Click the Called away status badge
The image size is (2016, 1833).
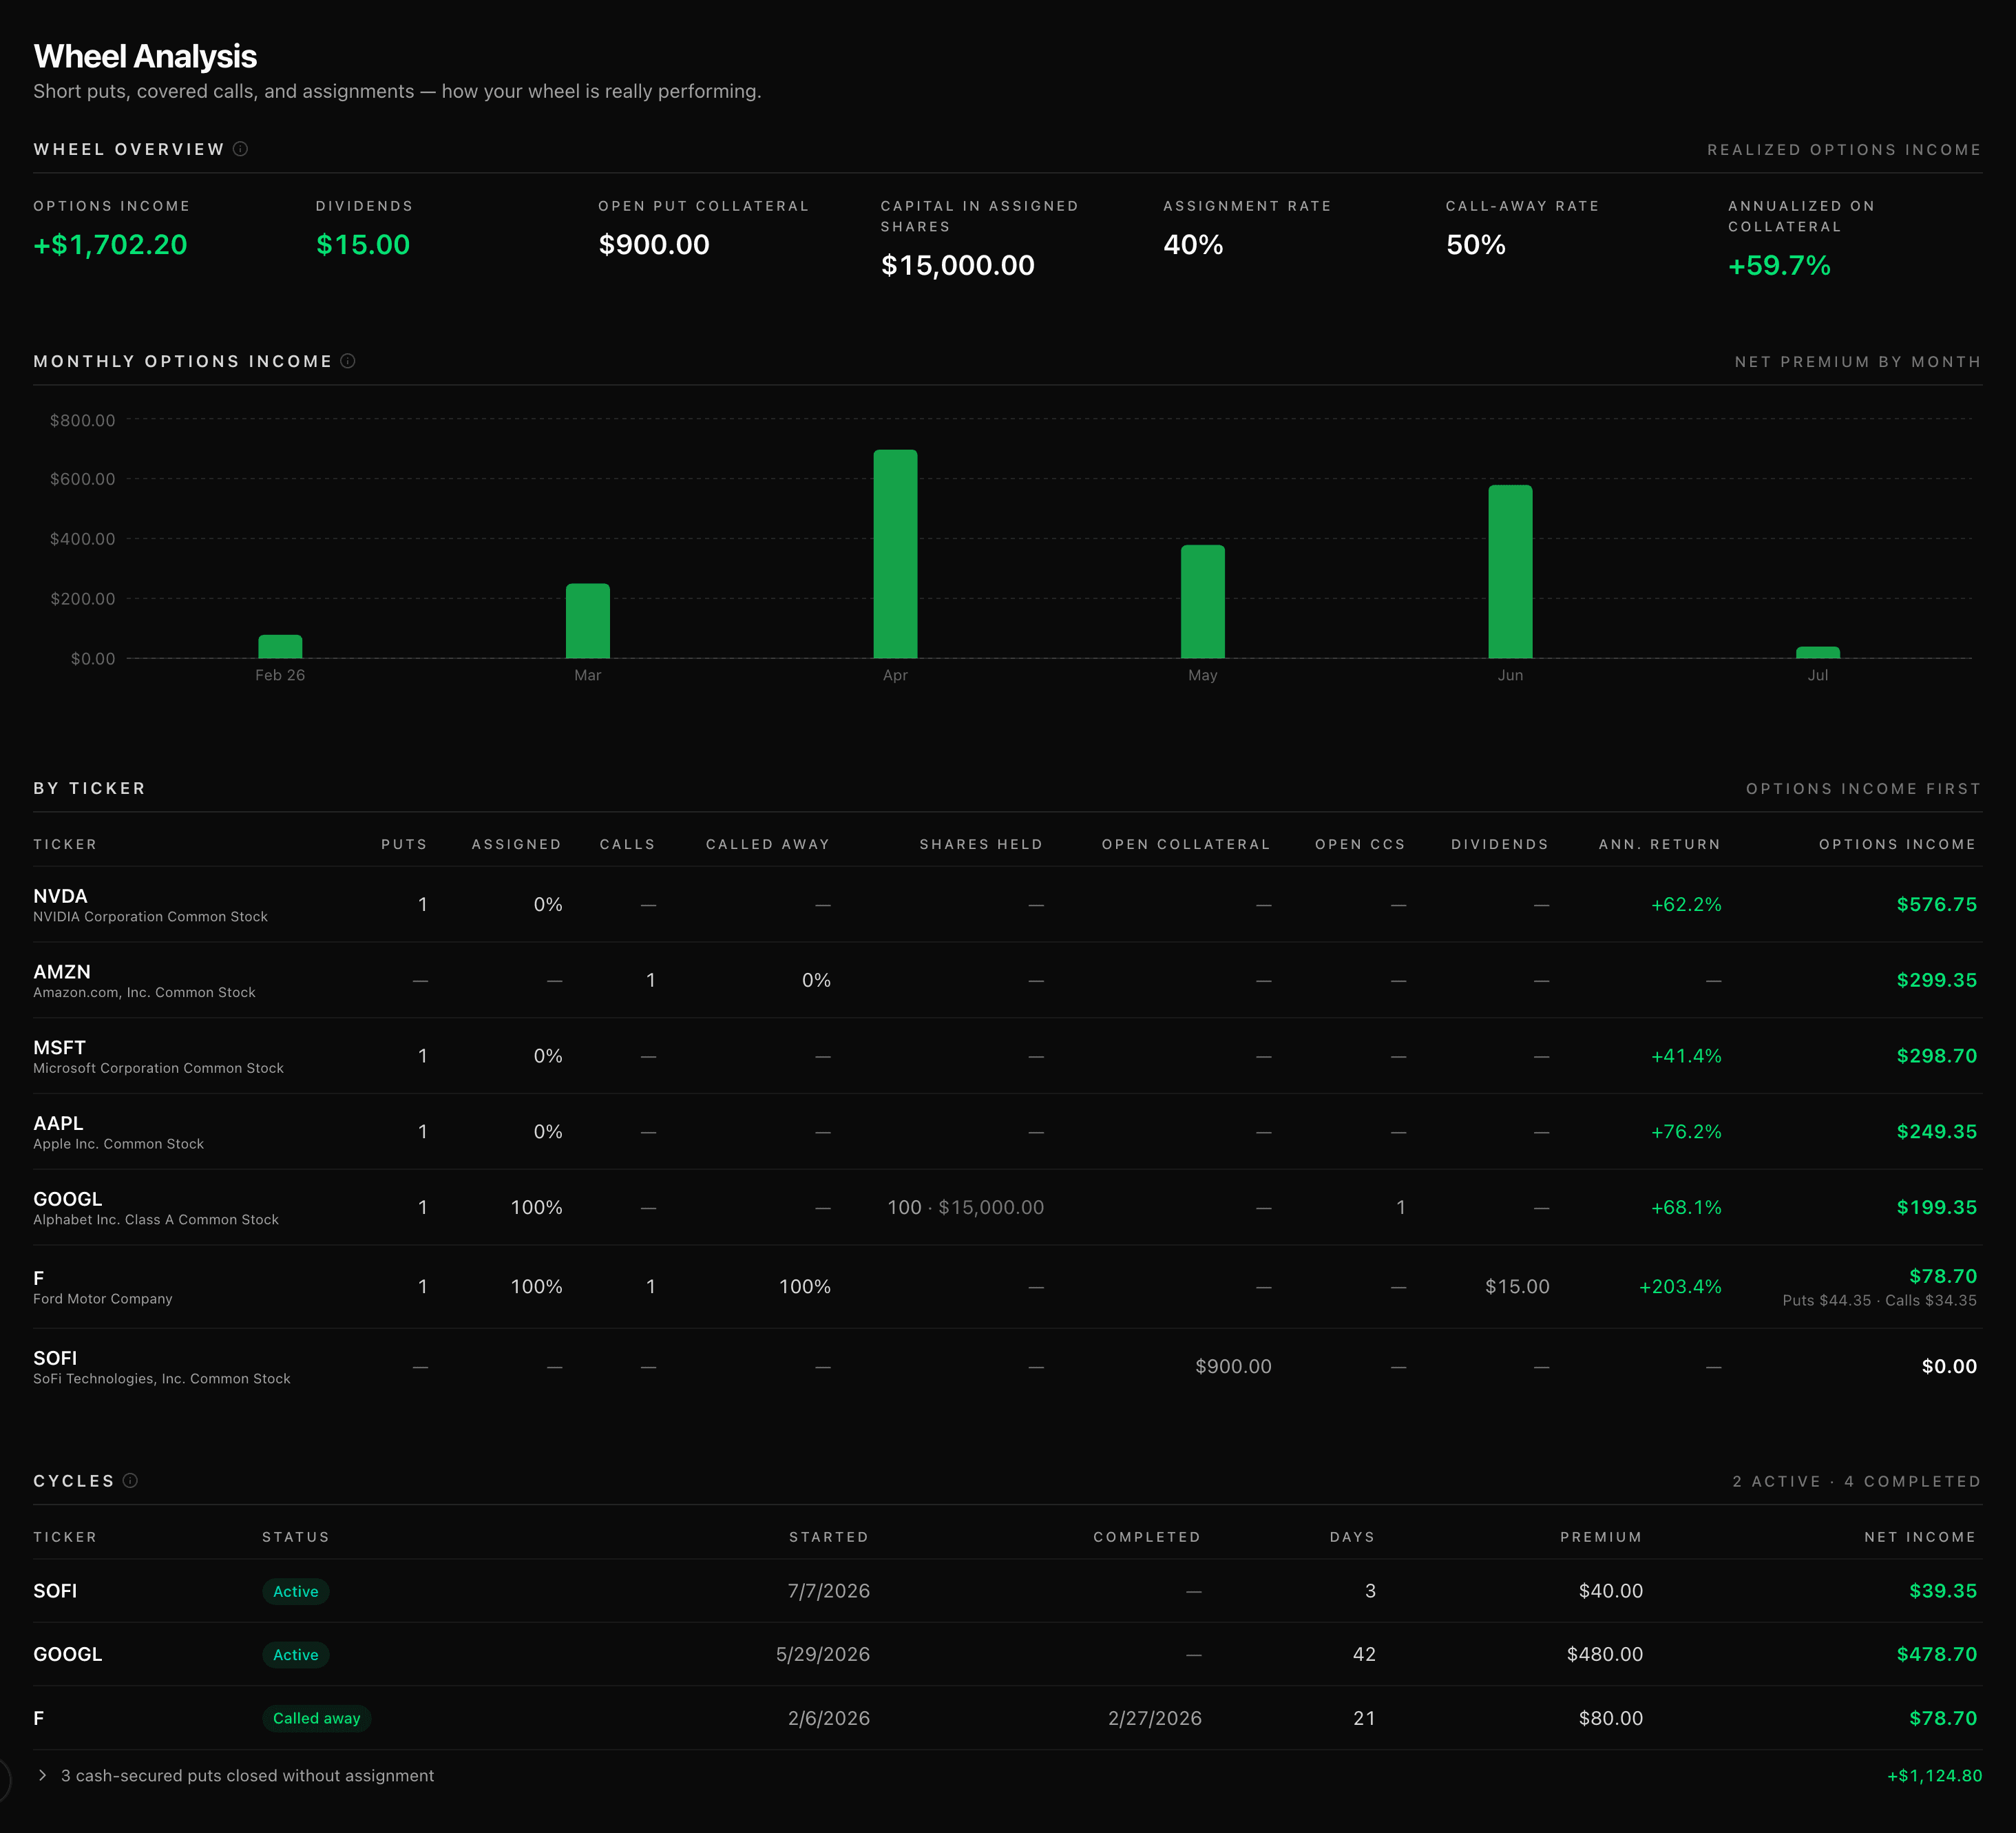coord(317,1718)
